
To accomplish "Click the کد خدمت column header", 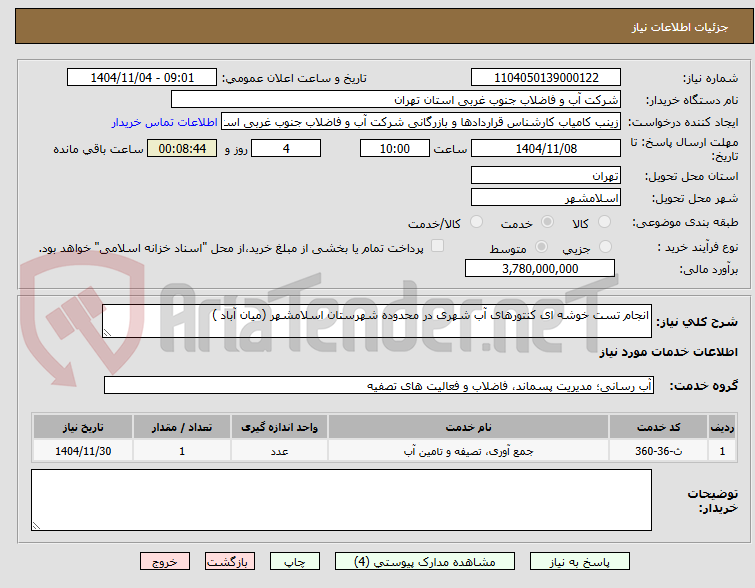I will [x=658, y=427].
